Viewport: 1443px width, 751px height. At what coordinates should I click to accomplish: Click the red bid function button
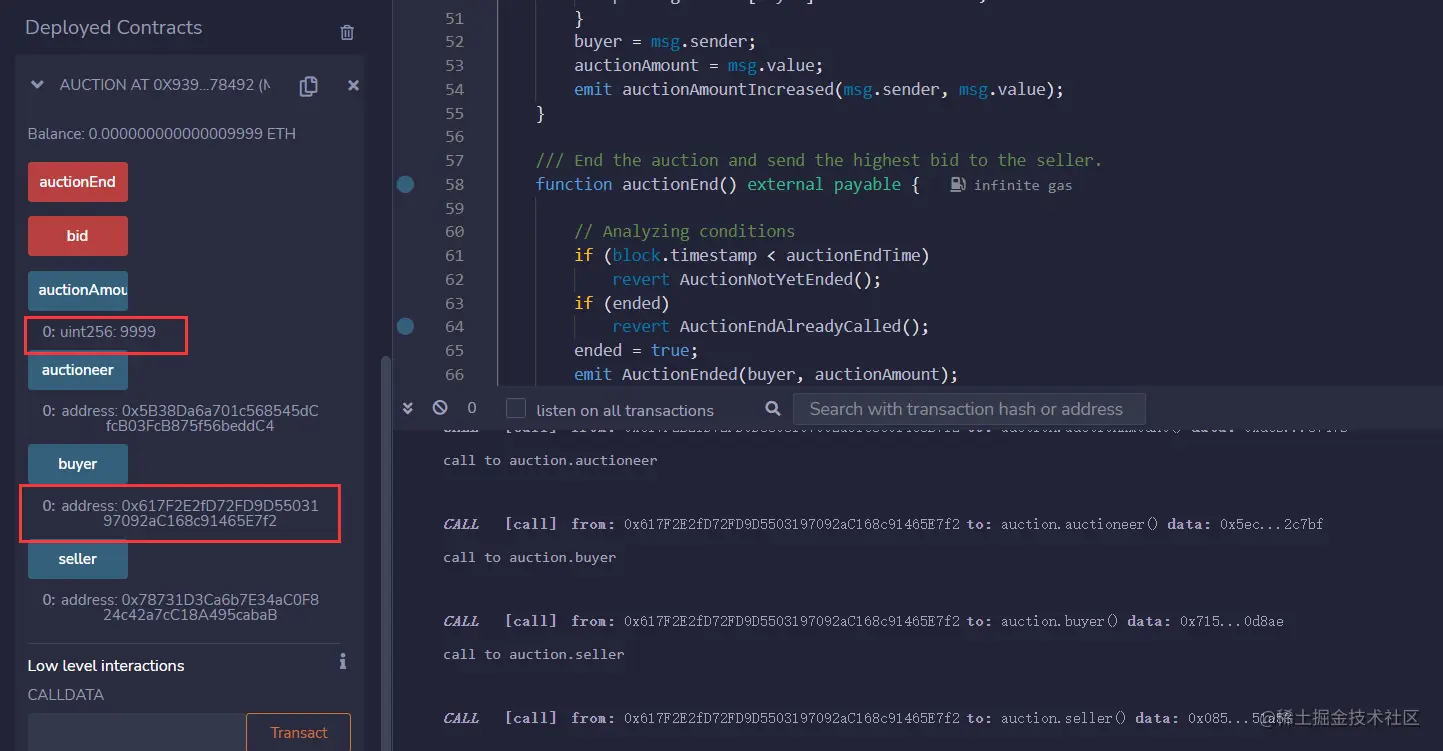tap(78, 236)
